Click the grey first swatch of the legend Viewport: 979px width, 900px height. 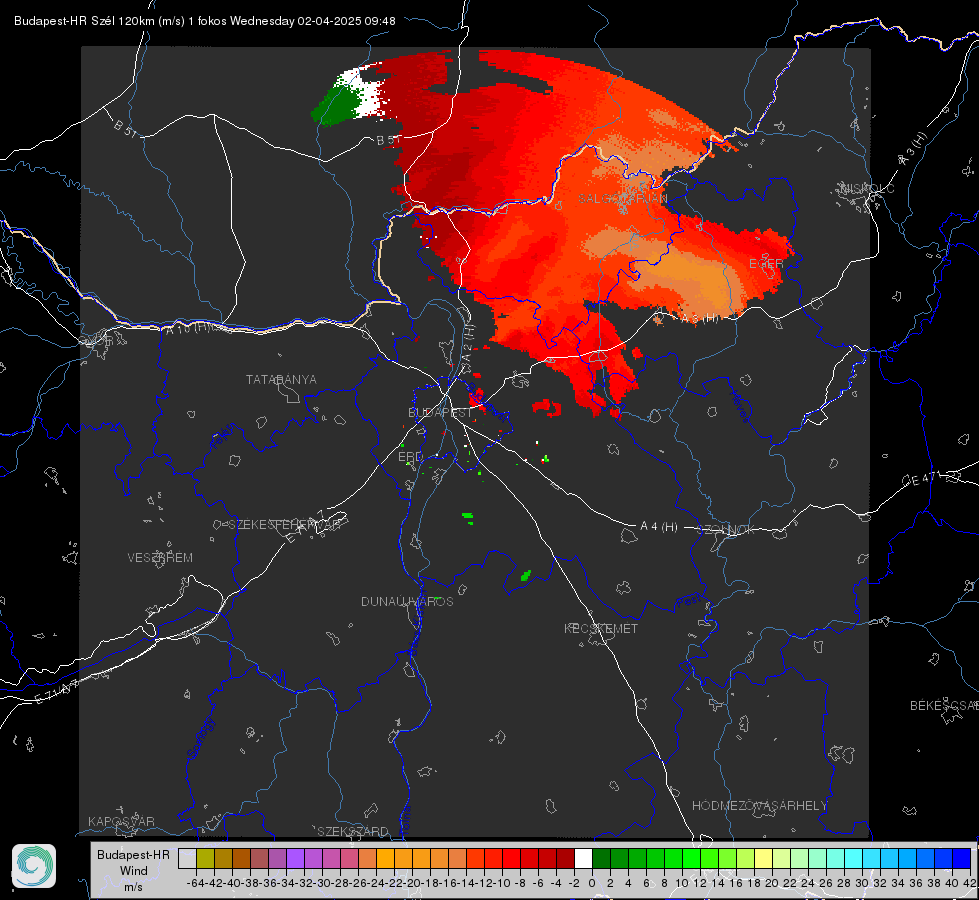click(187, 858)
